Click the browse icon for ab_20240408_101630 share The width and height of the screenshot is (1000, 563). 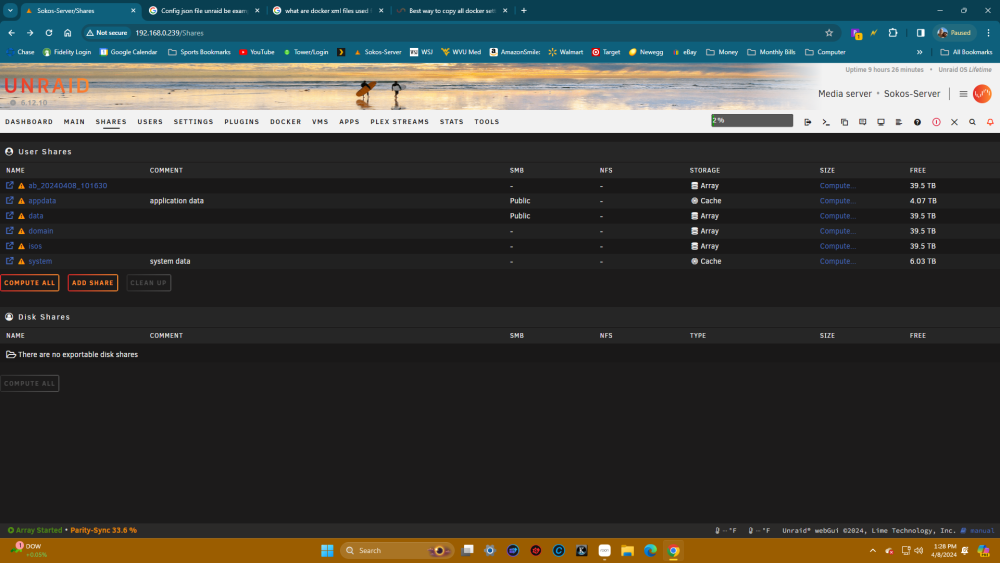[10, 185]
